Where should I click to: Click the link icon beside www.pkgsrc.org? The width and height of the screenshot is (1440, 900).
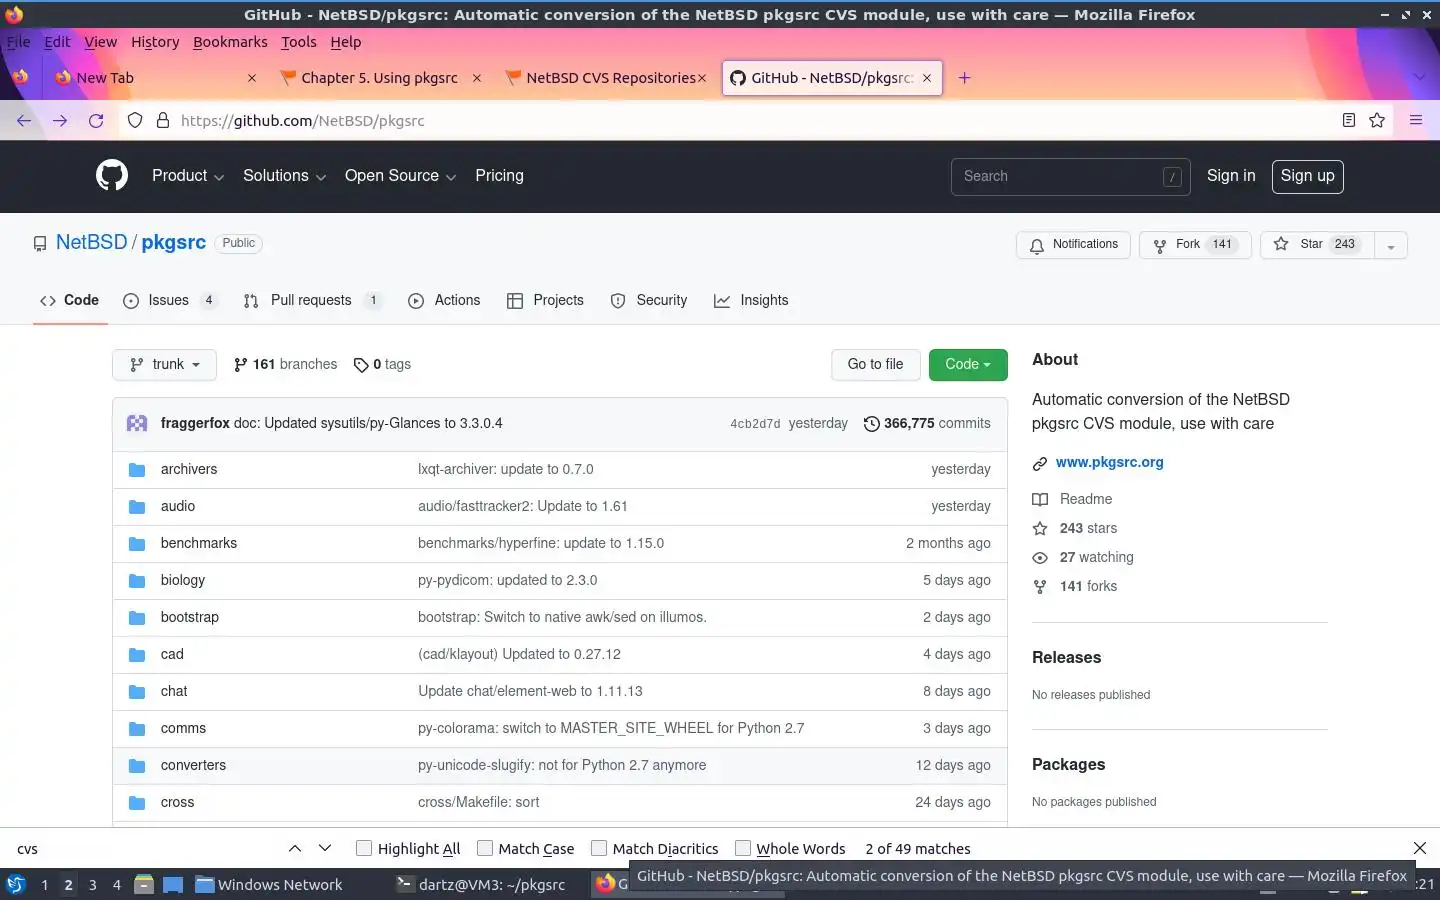tap(1040, 463)
